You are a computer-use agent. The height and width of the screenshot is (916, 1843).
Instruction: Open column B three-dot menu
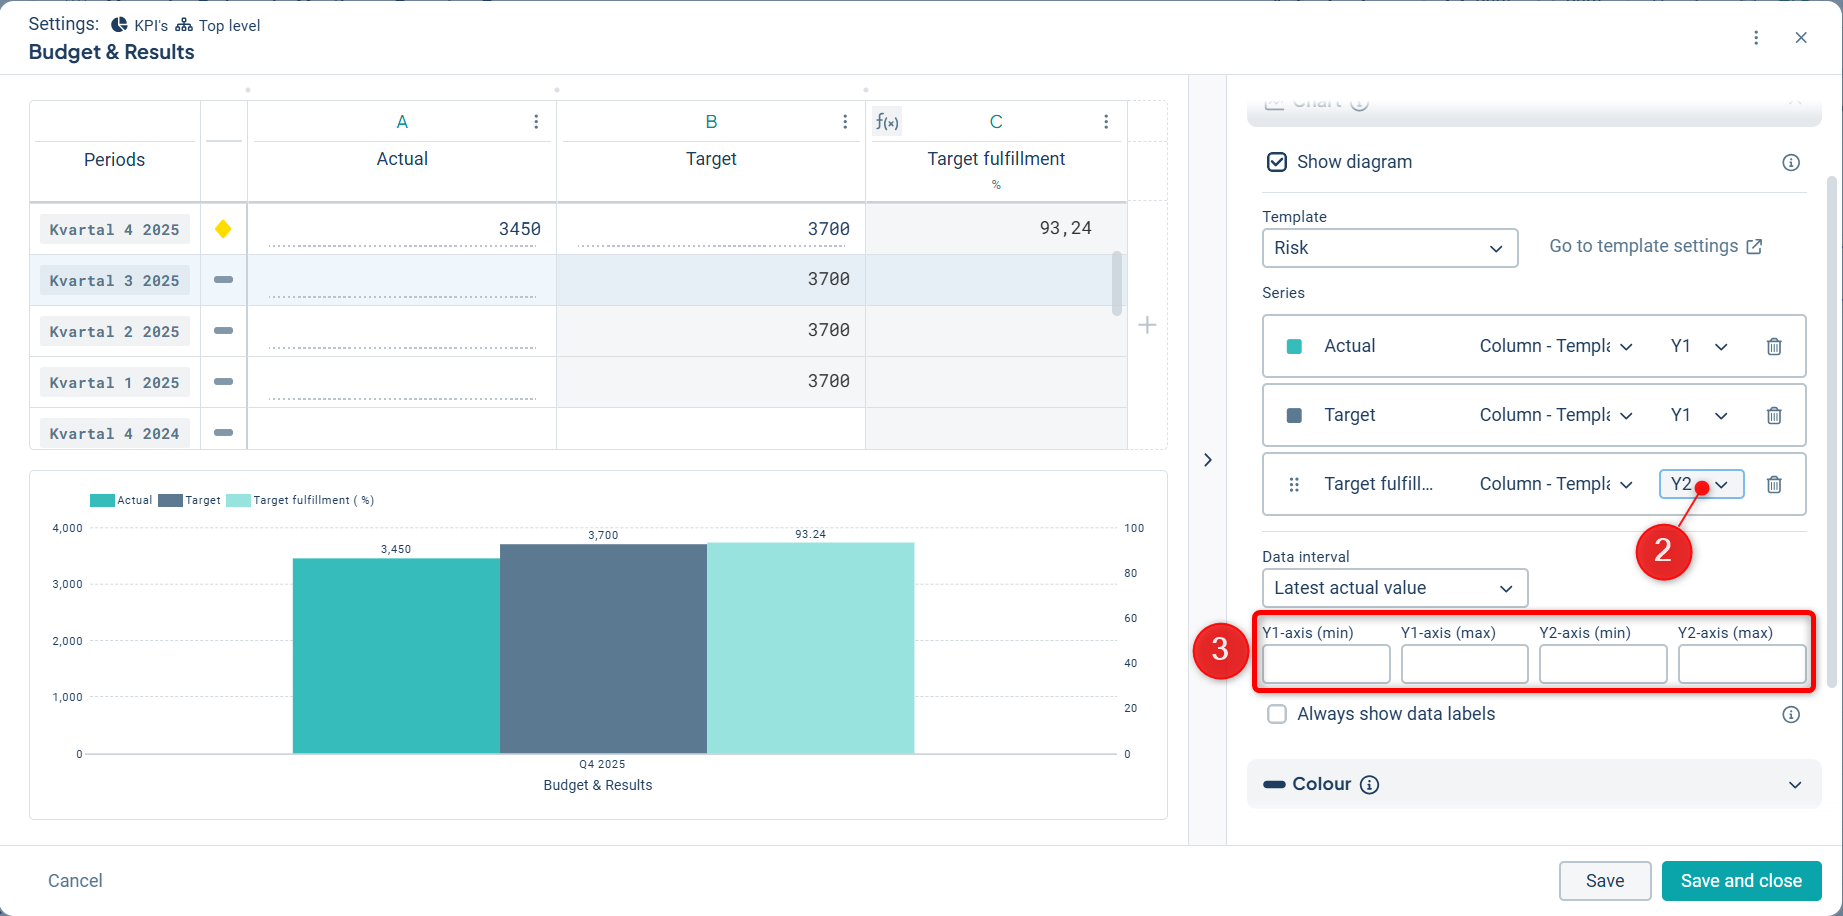(x=845, y=122)
